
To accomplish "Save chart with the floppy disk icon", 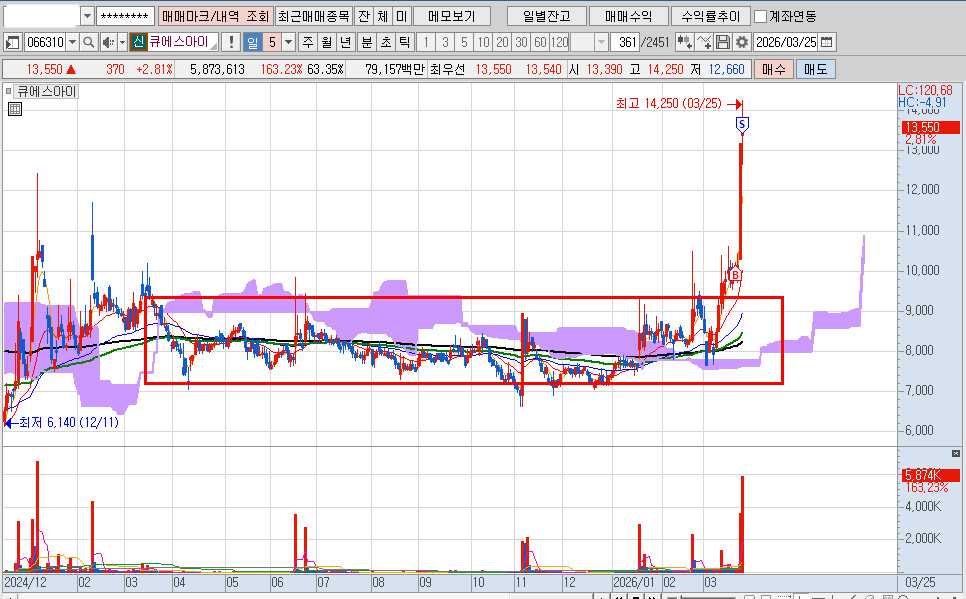I will tap(723, 42).
